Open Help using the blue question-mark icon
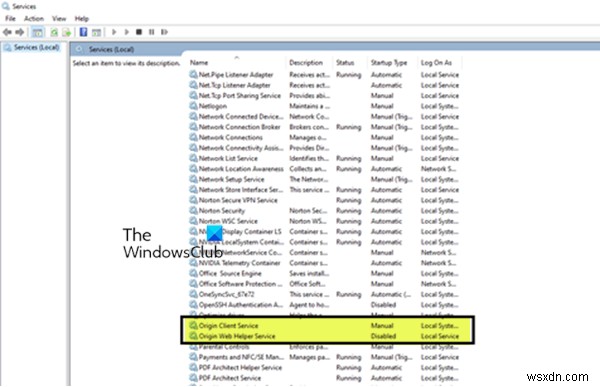This screenshot has width=600, height=387. [x=83, y=32]
